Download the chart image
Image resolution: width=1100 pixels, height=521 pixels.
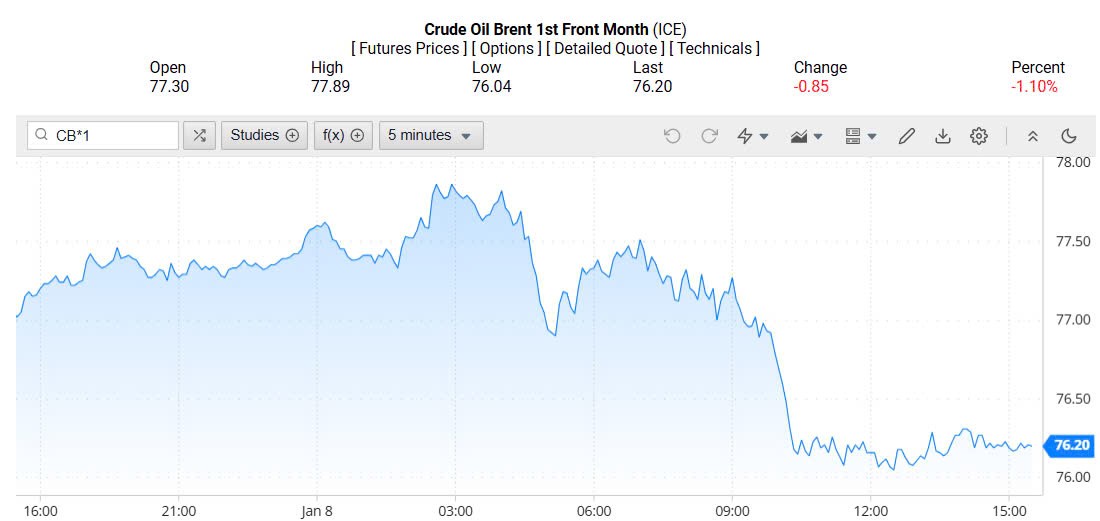click(942, 136)
